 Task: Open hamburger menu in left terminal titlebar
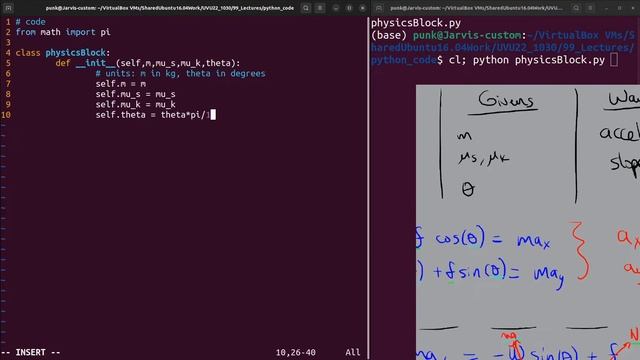tap(320, 8)
